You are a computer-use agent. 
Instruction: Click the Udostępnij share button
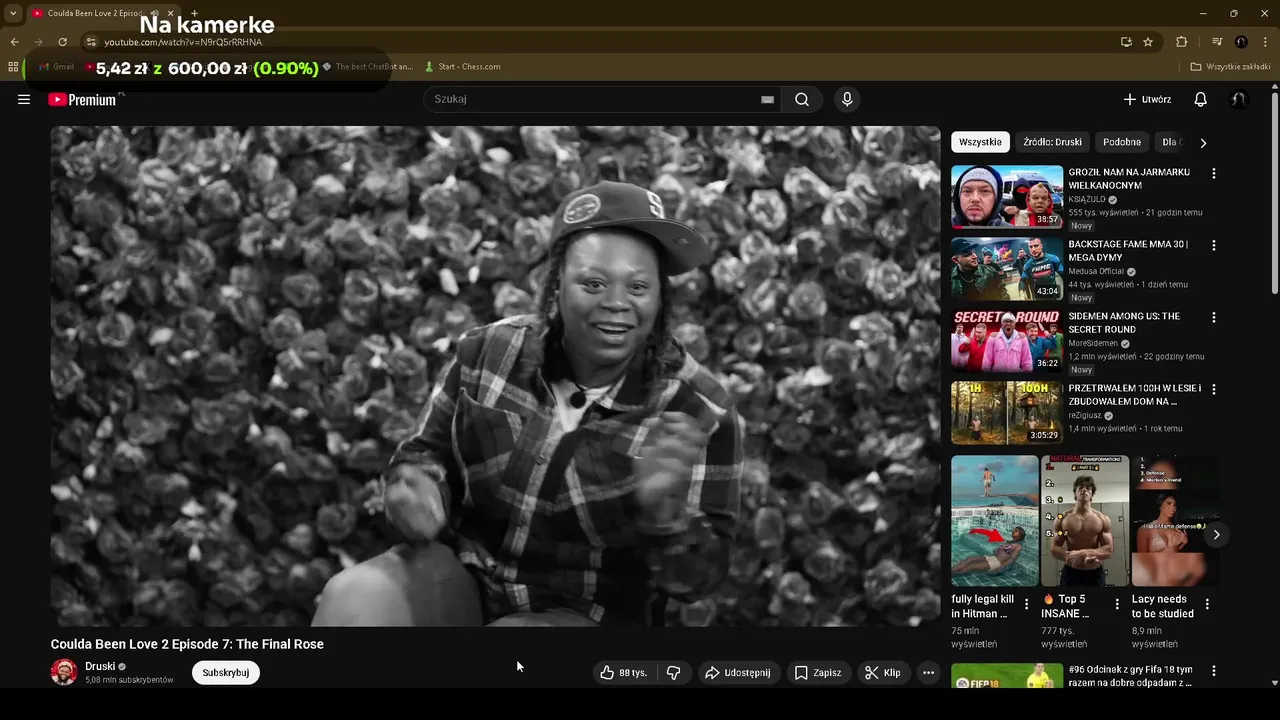click(738, 673)
